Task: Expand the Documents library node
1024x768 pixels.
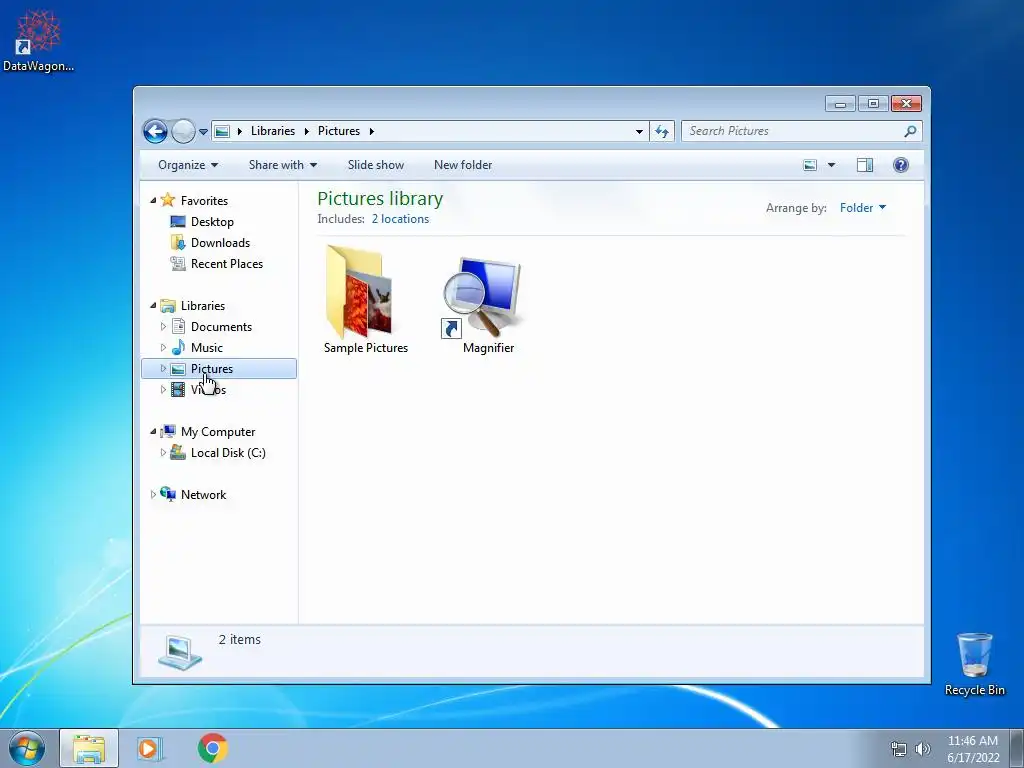Action: coord(163,327)
